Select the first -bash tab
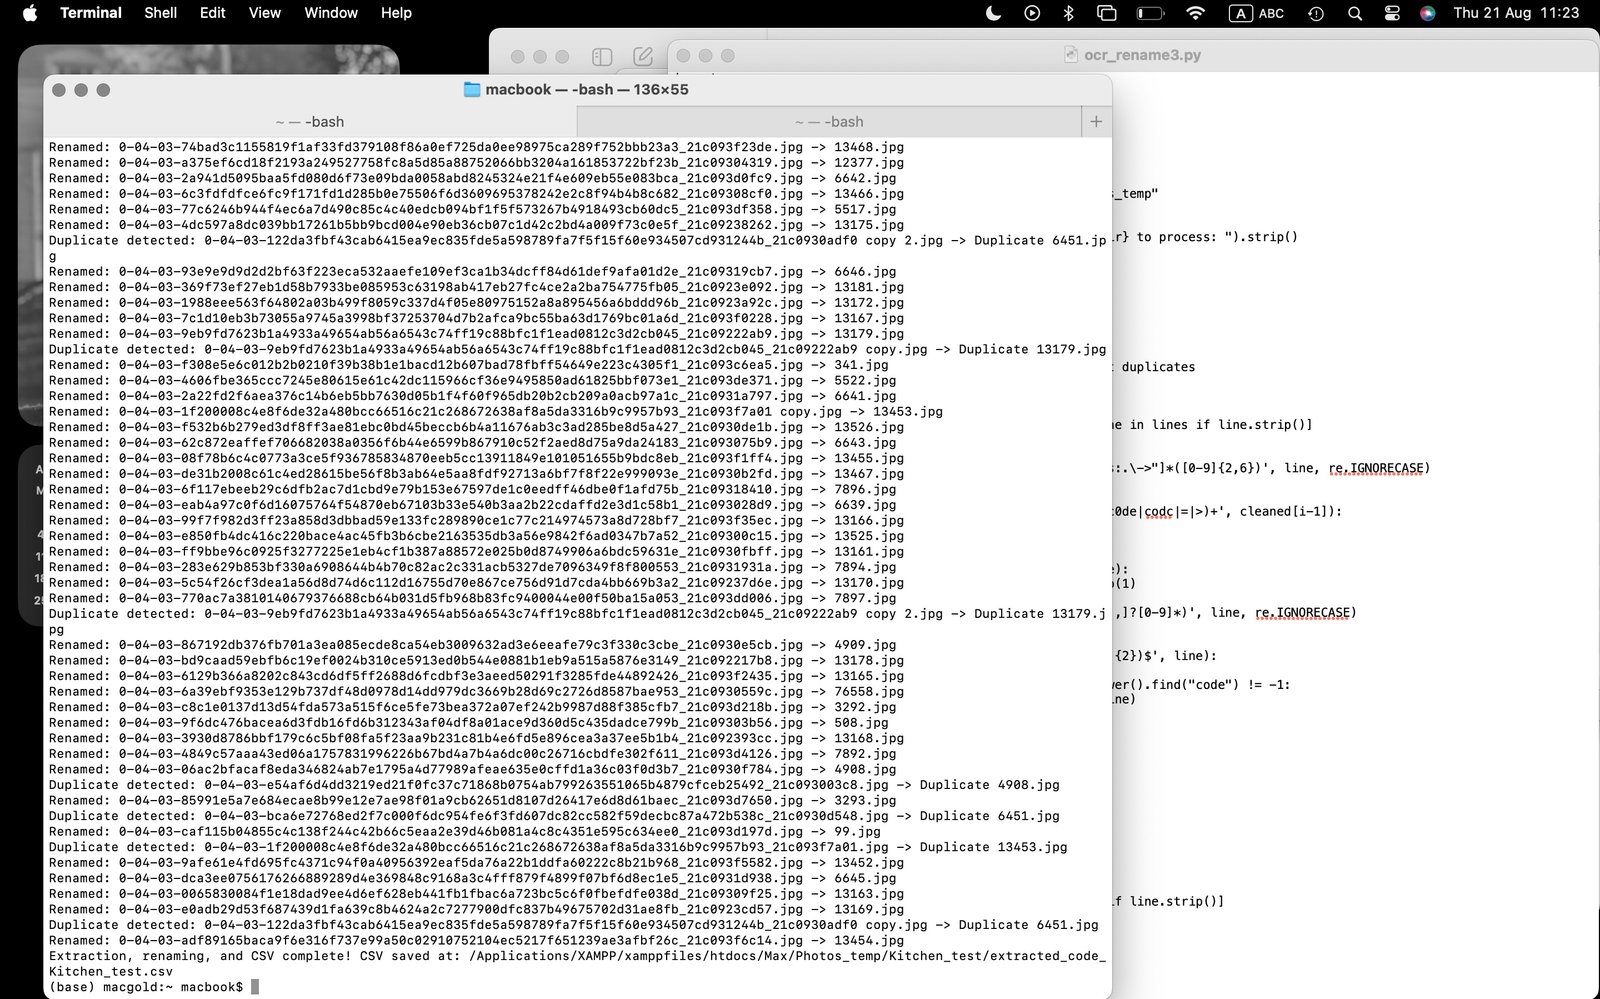This screenshot has width=1600, height=999. click(310, 122)
